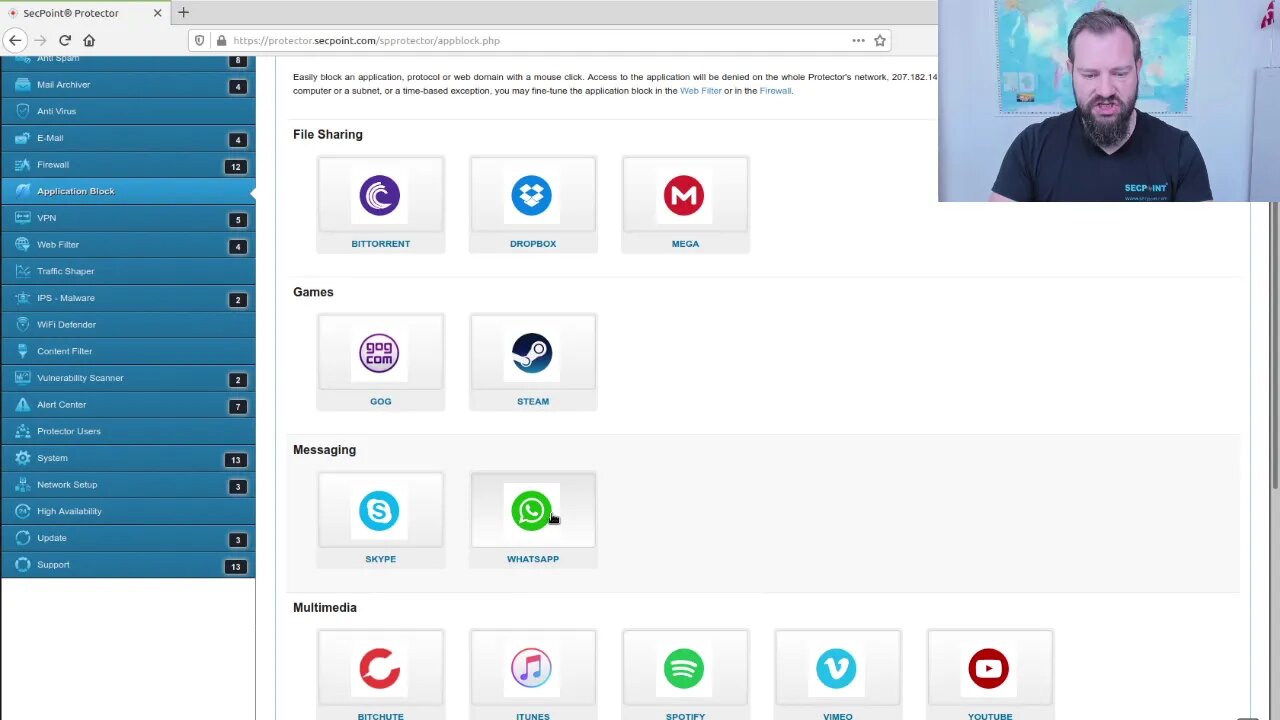This screenshot has height=720, width=1280.
Task: Open Anti Virus sidebar section
Action: pyautogui.click(x=127, y=111)
